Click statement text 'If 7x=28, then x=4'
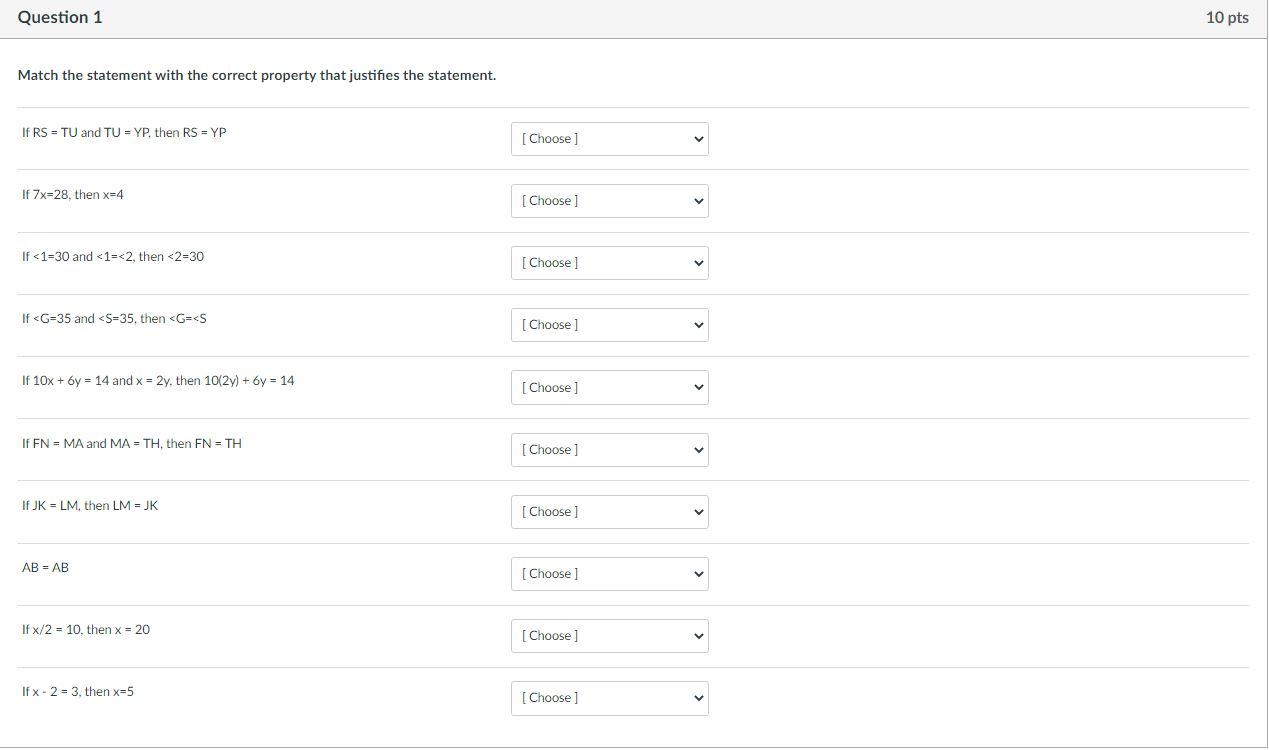 click(73, 194)
